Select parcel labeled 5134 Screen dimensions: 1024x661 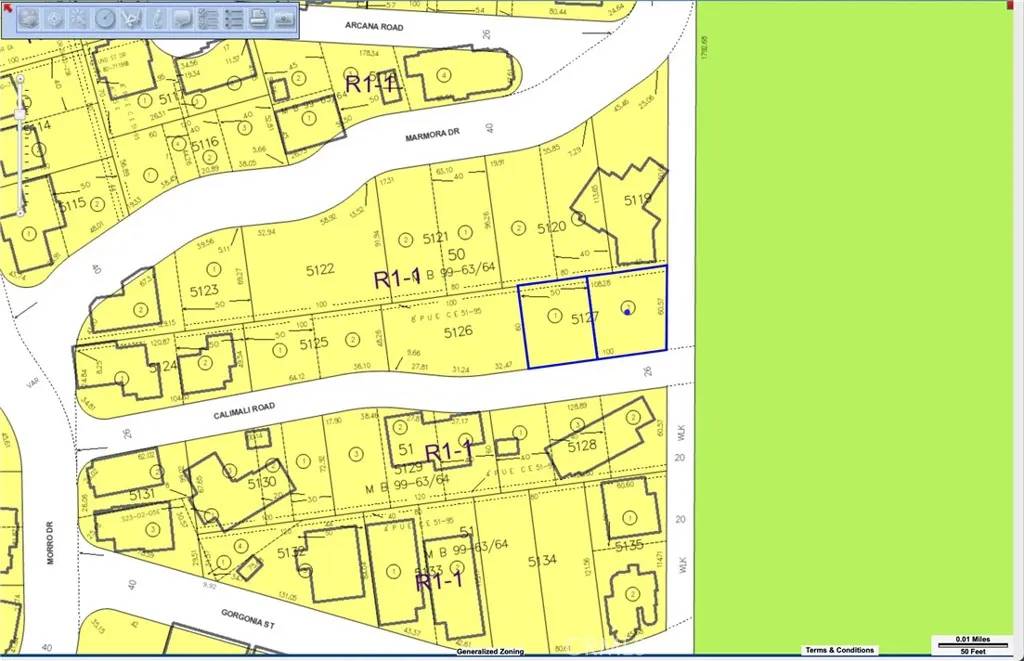[x=542, y=560]
